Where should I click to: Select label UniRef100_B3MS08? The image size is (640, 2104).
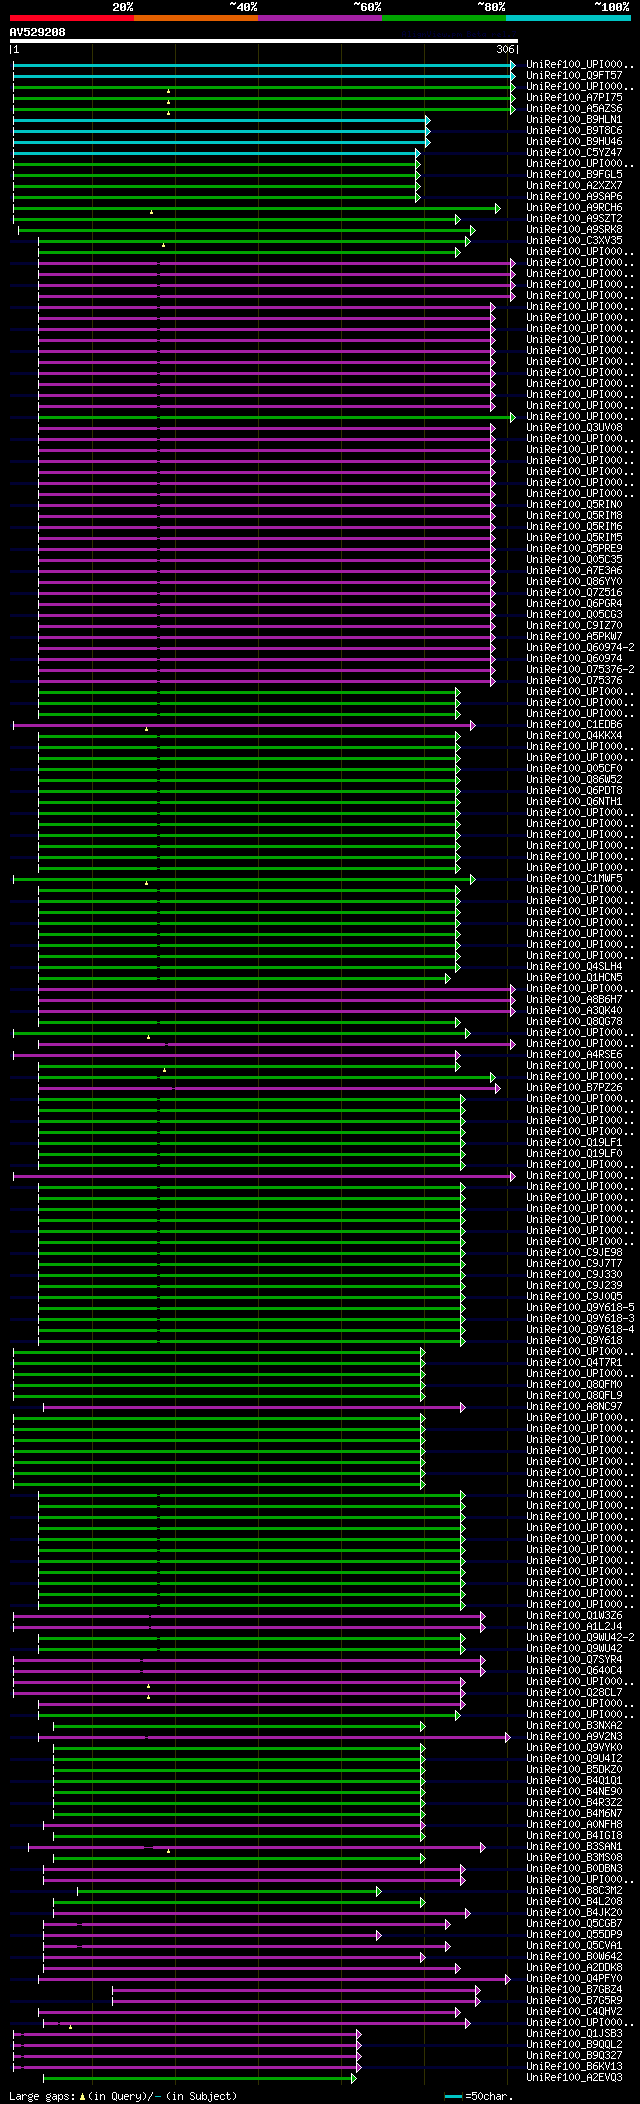tap(574, 1857)
